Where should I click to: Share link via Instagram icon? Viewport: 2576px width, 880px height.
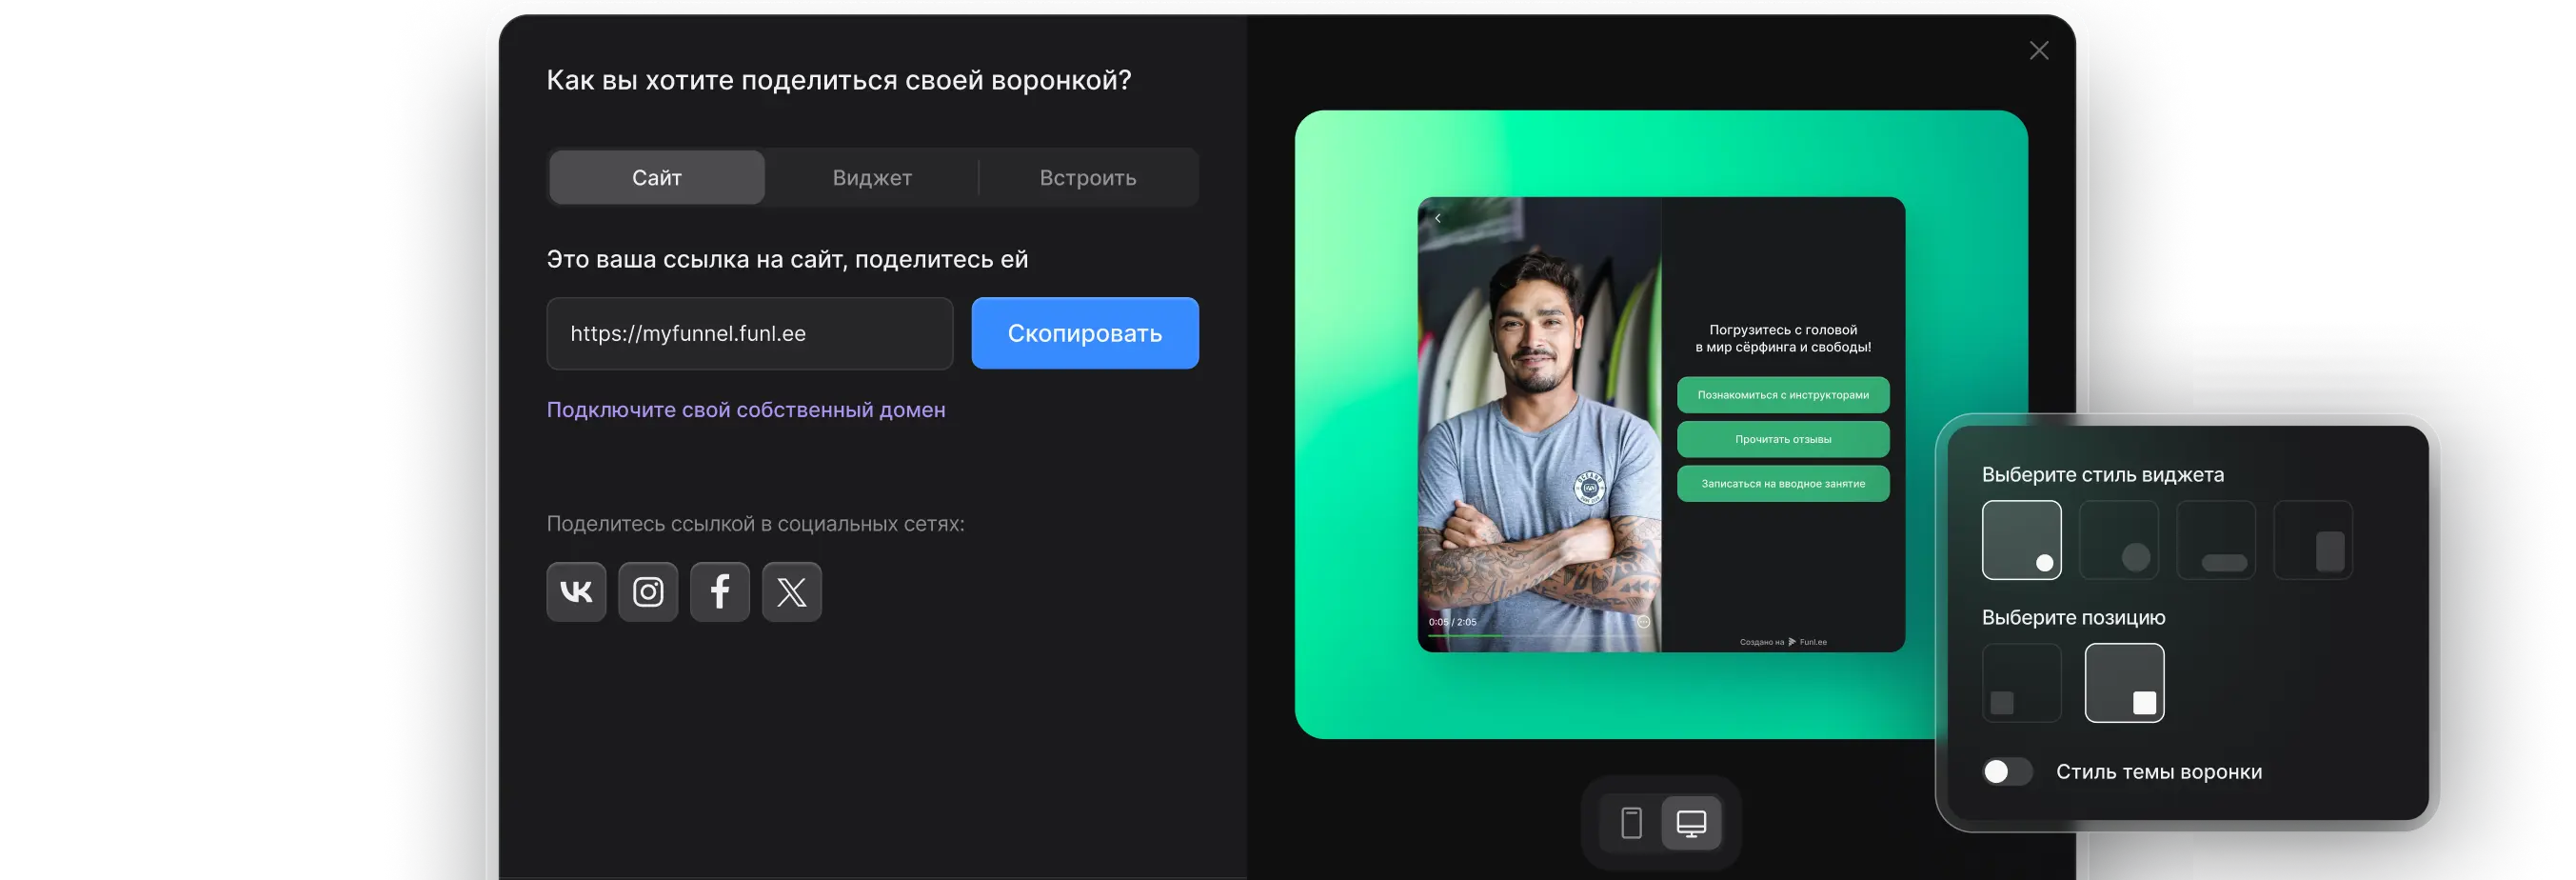pos(648,592)
